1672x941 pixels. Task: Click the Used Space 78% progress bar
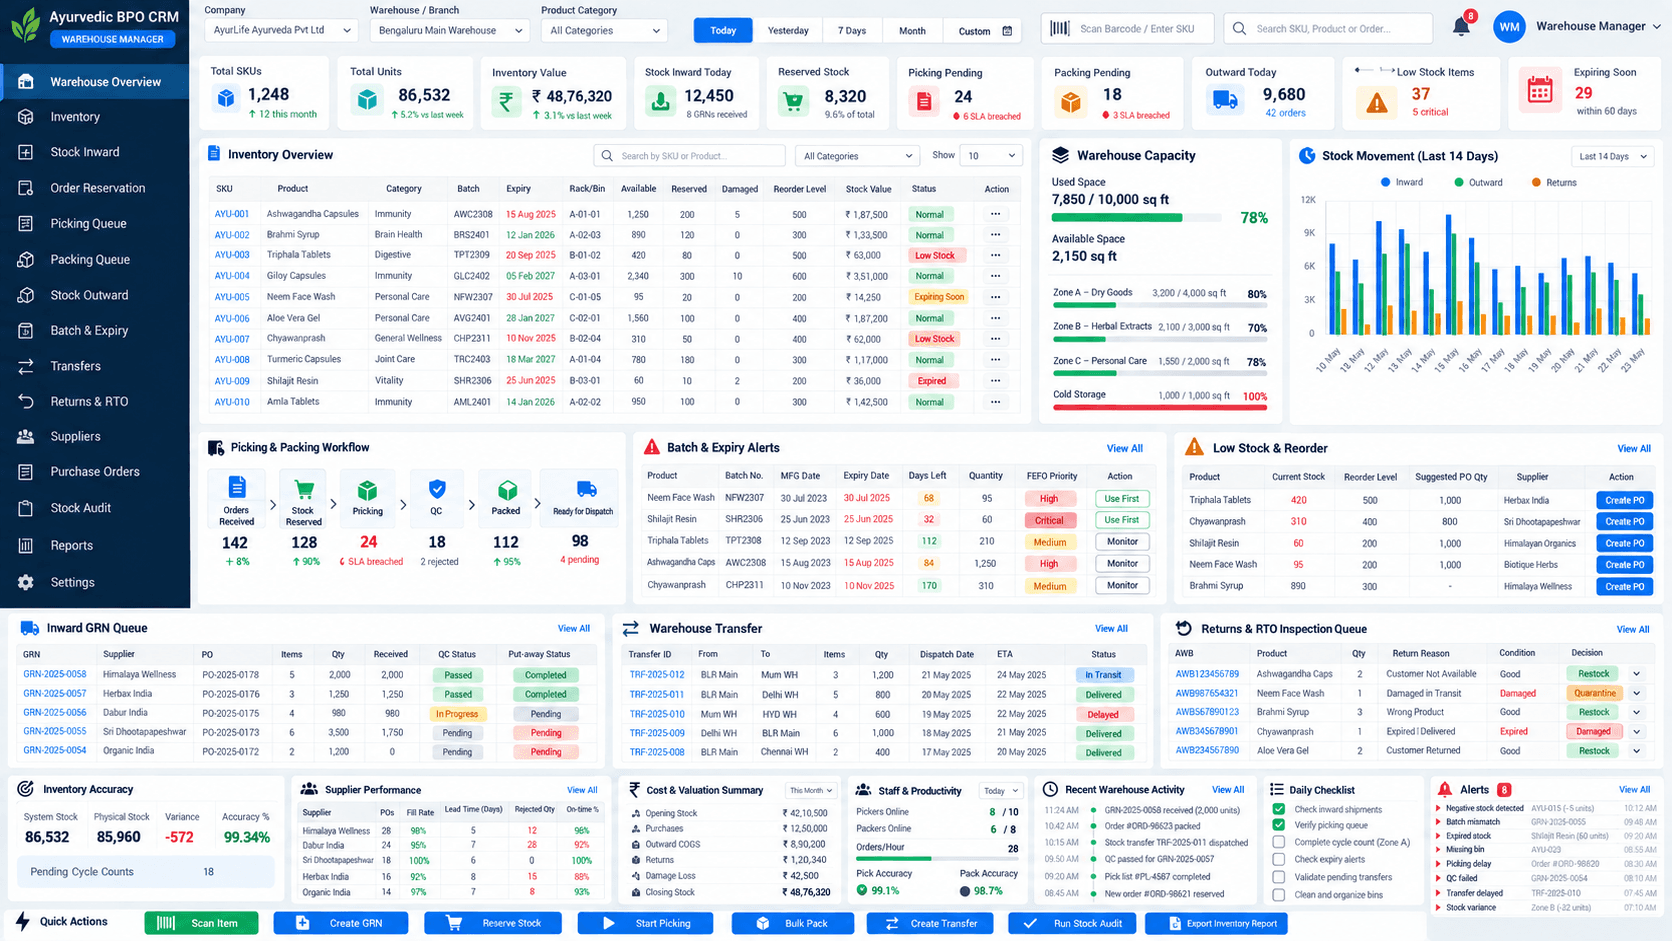click(1136, 217)
